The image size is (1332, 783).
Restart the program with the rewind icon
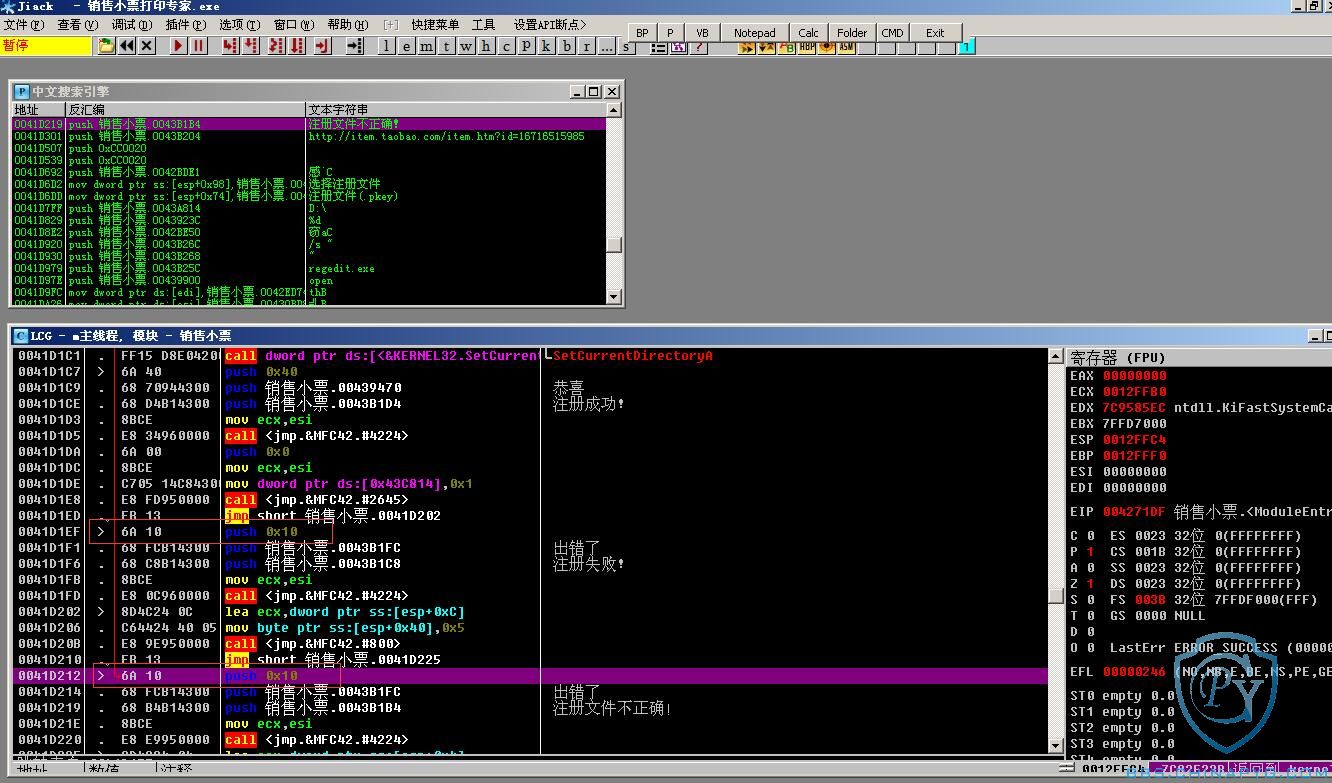click(127, 46)
